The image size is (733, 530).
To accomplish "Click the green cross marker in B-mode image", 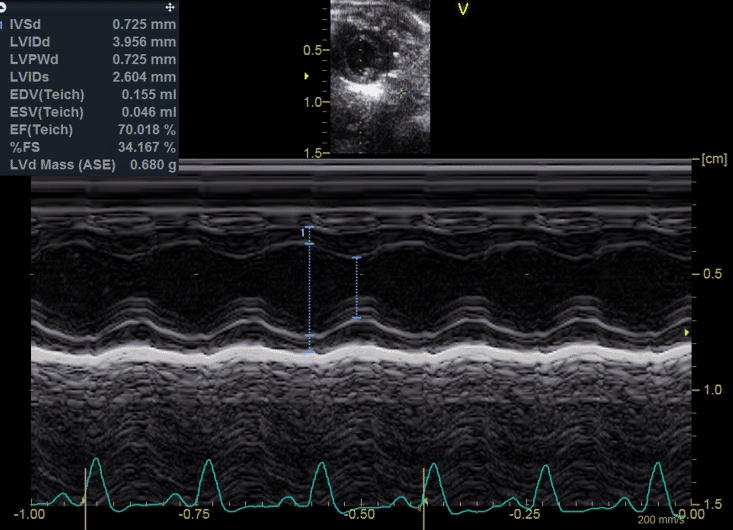I will pos(402,92).
